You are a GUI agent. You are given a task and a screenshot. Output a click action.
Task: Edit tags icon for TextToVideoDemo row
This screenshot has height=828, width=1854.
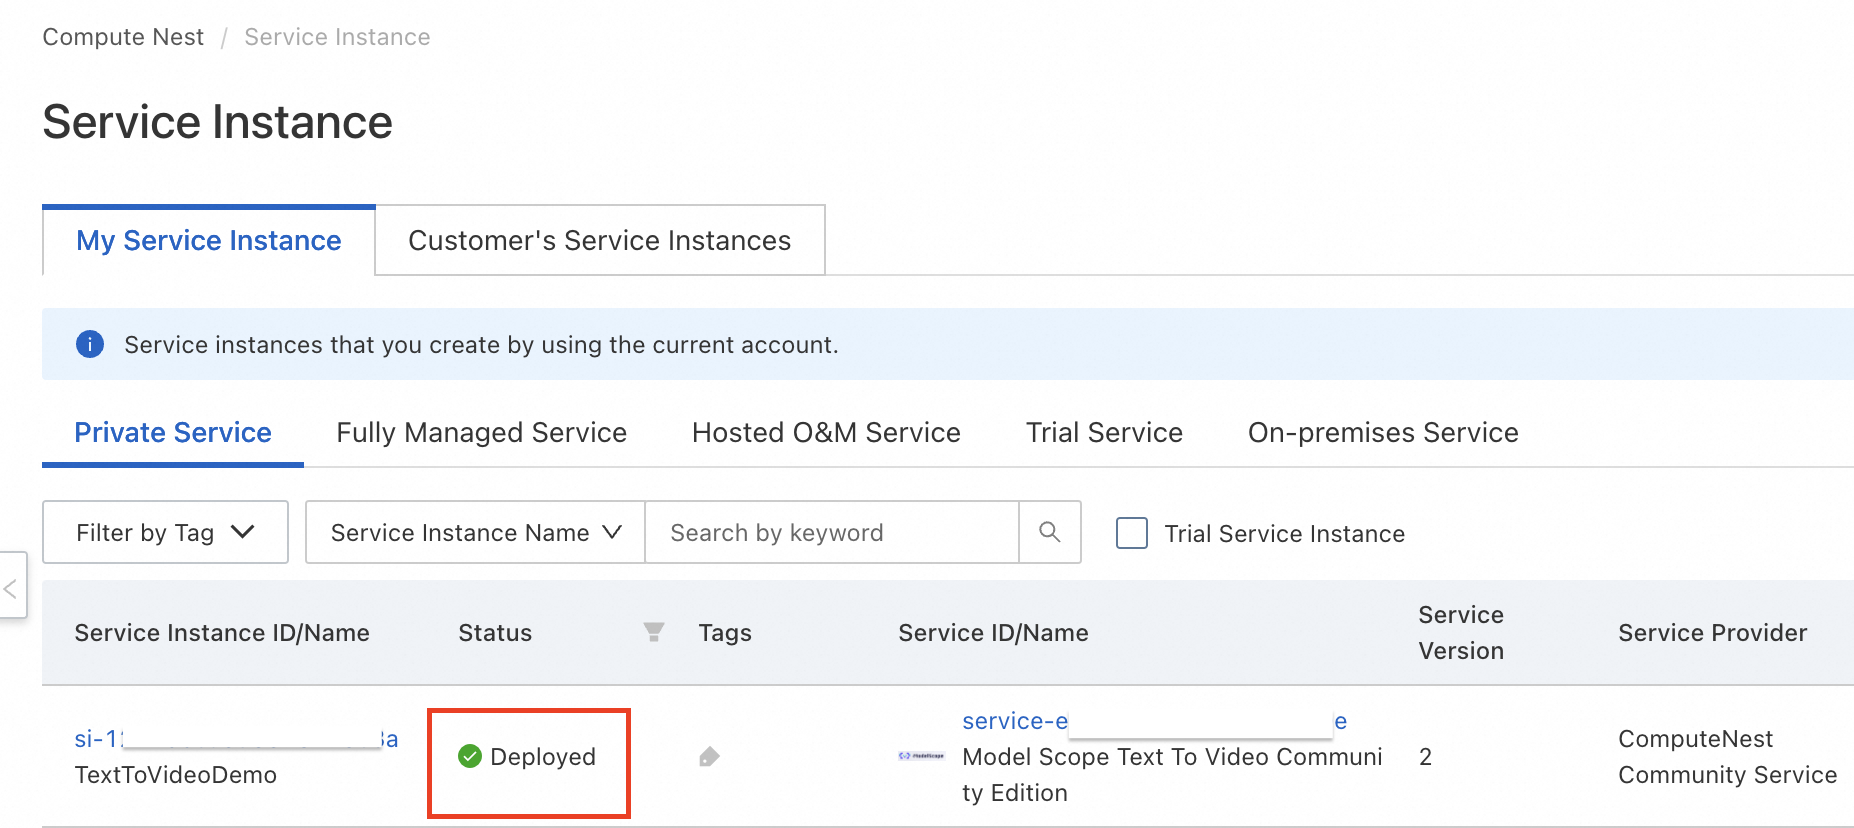[x=709, y=757]
